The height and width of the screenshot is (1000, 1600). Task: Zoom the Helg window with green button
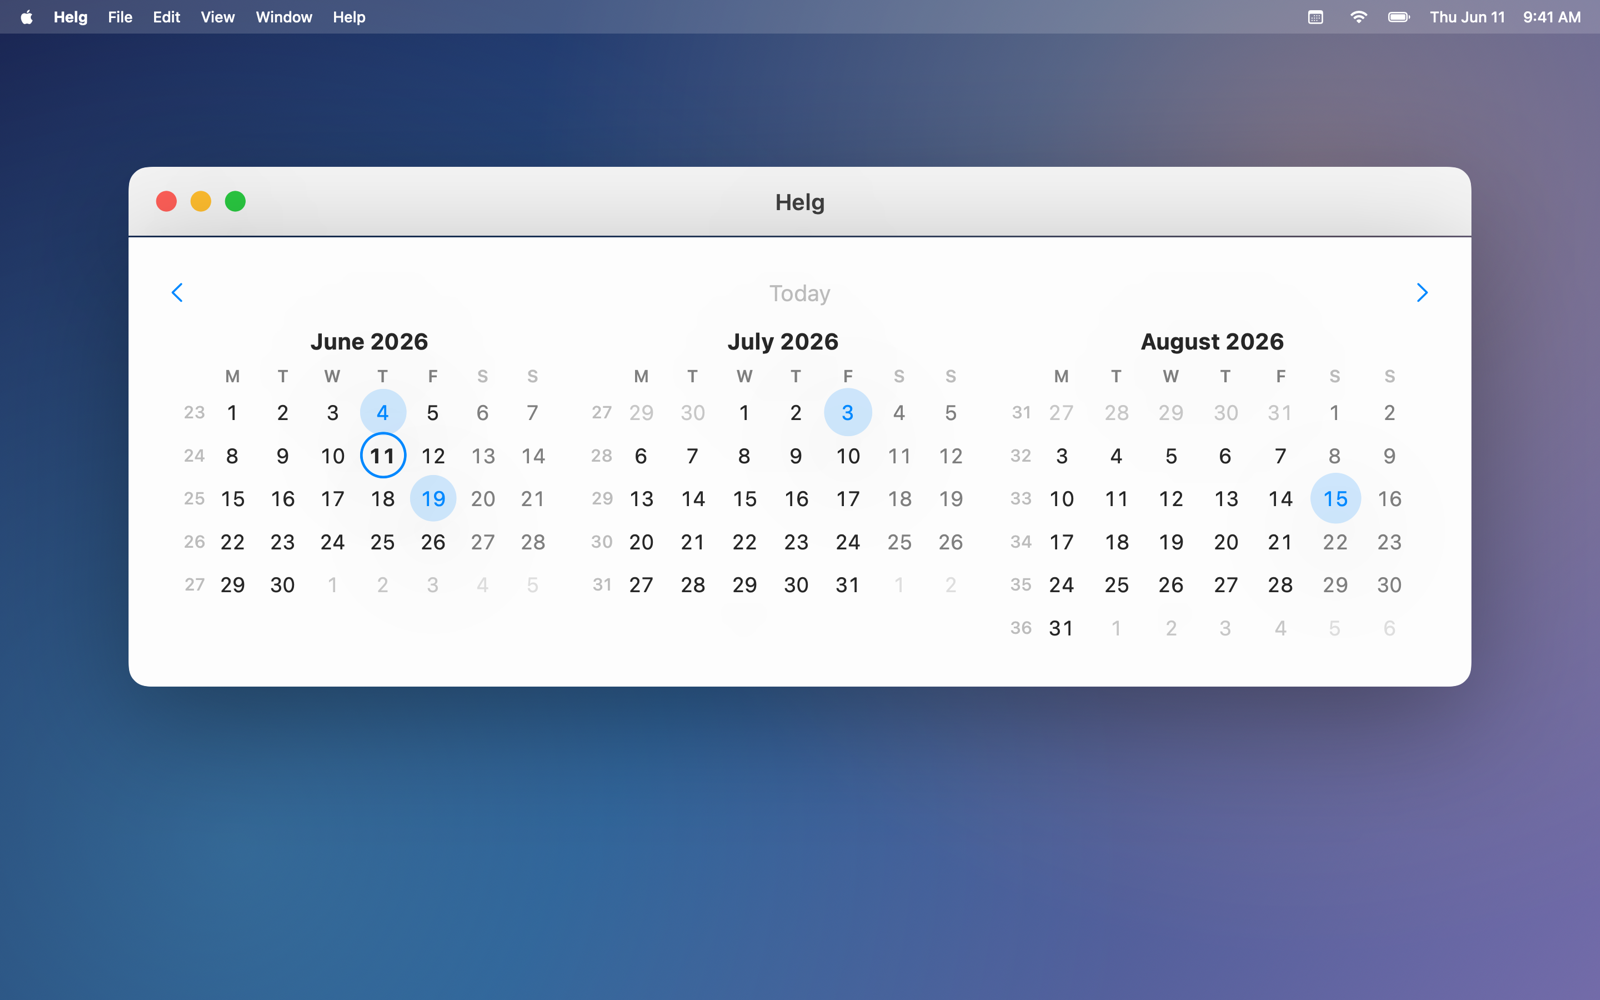tap(235, 202)
